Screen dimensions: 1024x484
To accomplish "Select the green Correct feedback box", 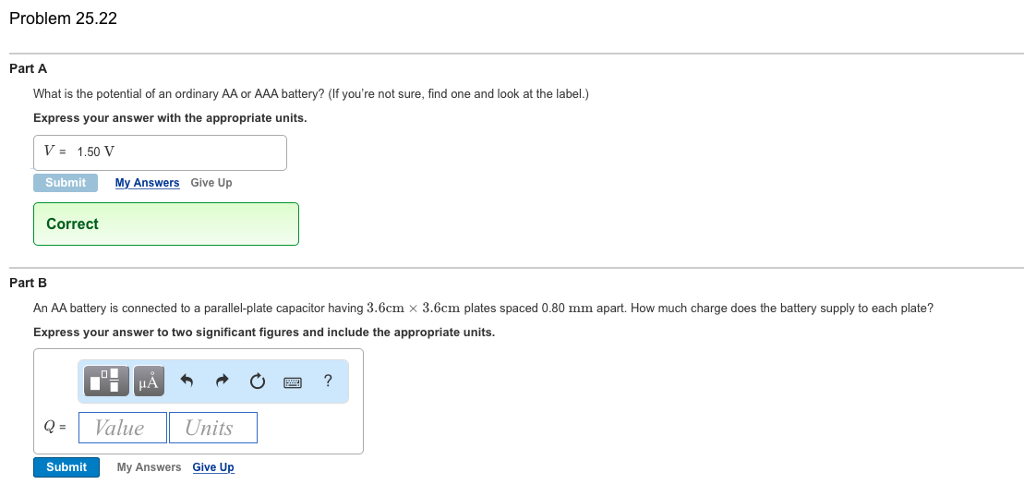I will click(166, 224).
